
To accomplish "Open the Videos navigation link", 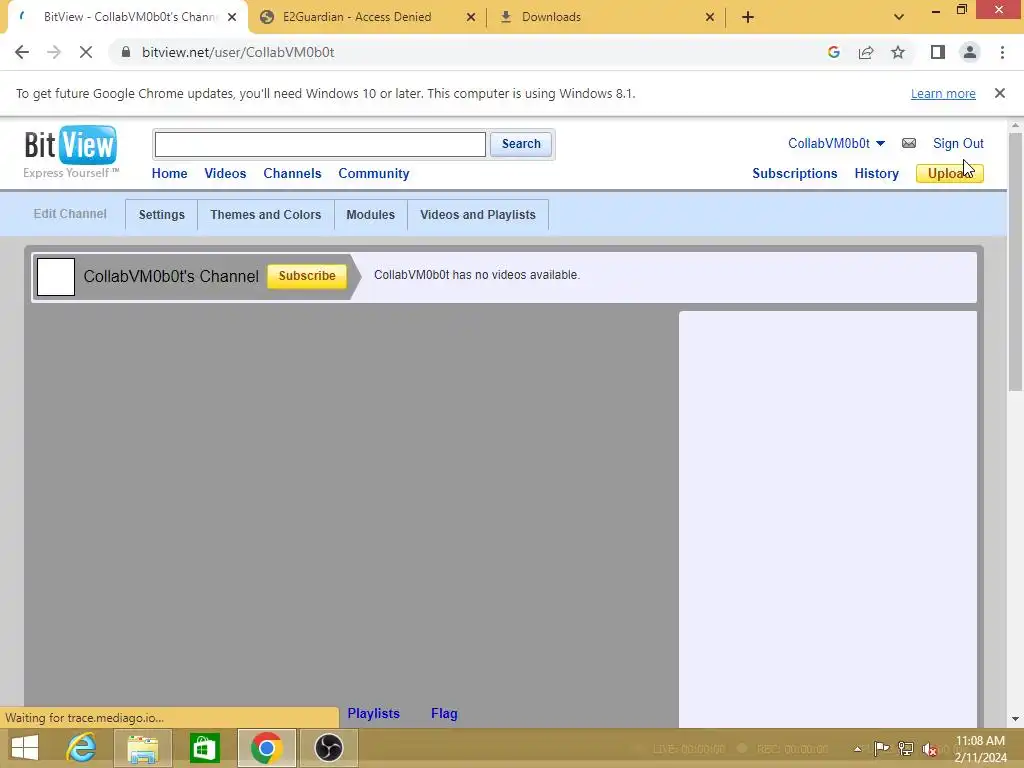I will (225, 174).
